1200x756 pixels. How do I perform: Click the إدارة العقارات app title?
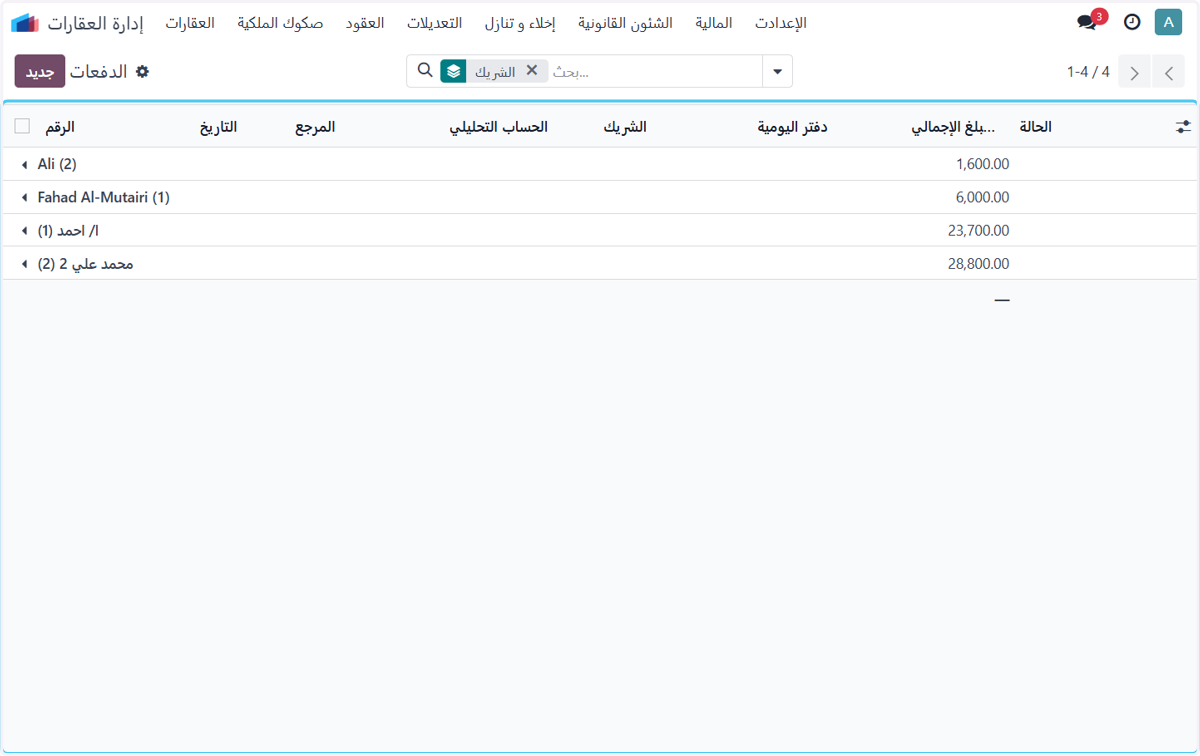click(96, 23)
